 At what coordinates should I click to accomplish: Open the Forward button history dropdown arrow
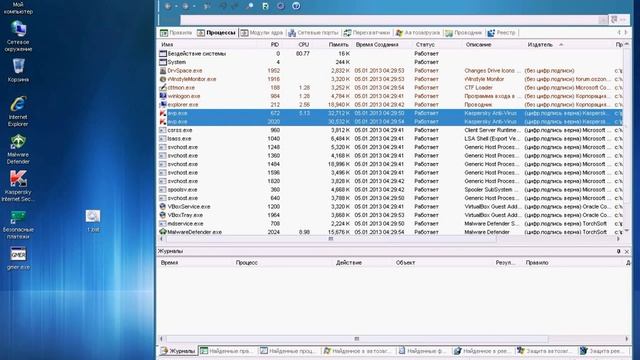click(194, 6)
